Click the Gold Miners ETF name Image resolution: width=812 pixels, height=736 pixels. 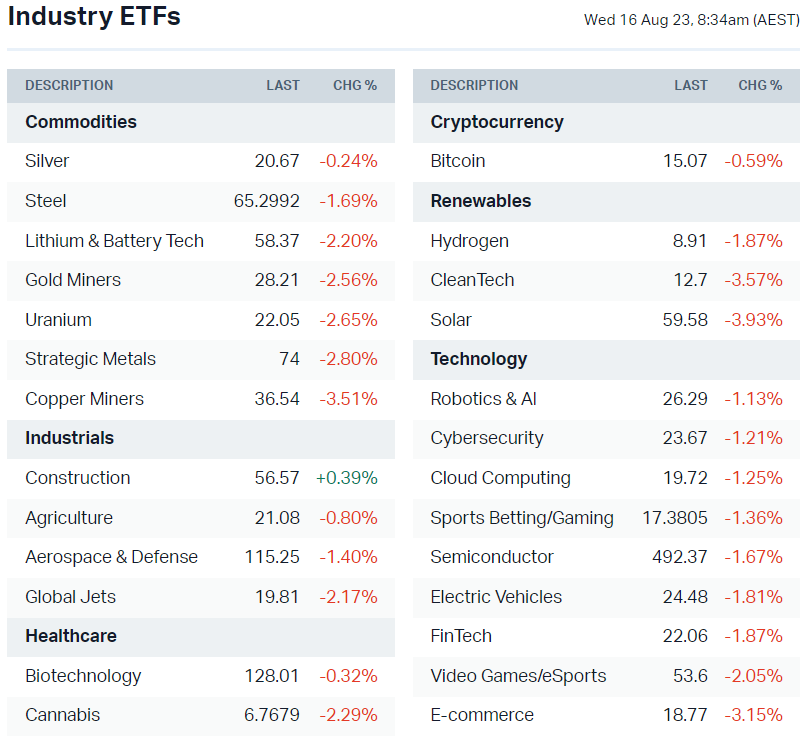(x=73, y=280)
